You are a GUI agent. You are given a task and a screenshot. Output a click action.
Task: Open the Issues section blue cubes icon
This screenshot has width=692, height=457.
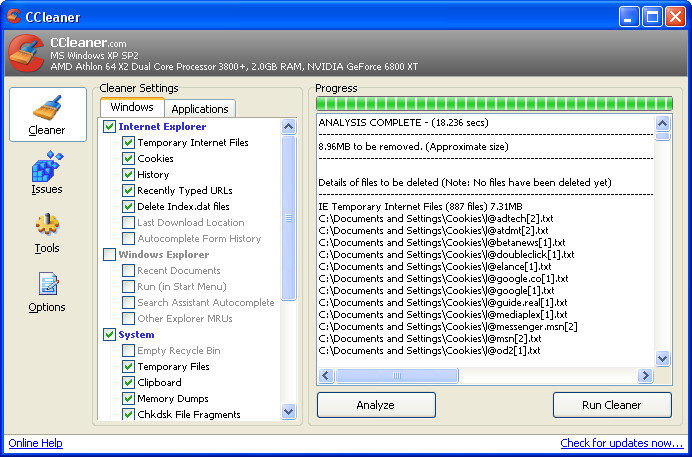pos(47,166)
